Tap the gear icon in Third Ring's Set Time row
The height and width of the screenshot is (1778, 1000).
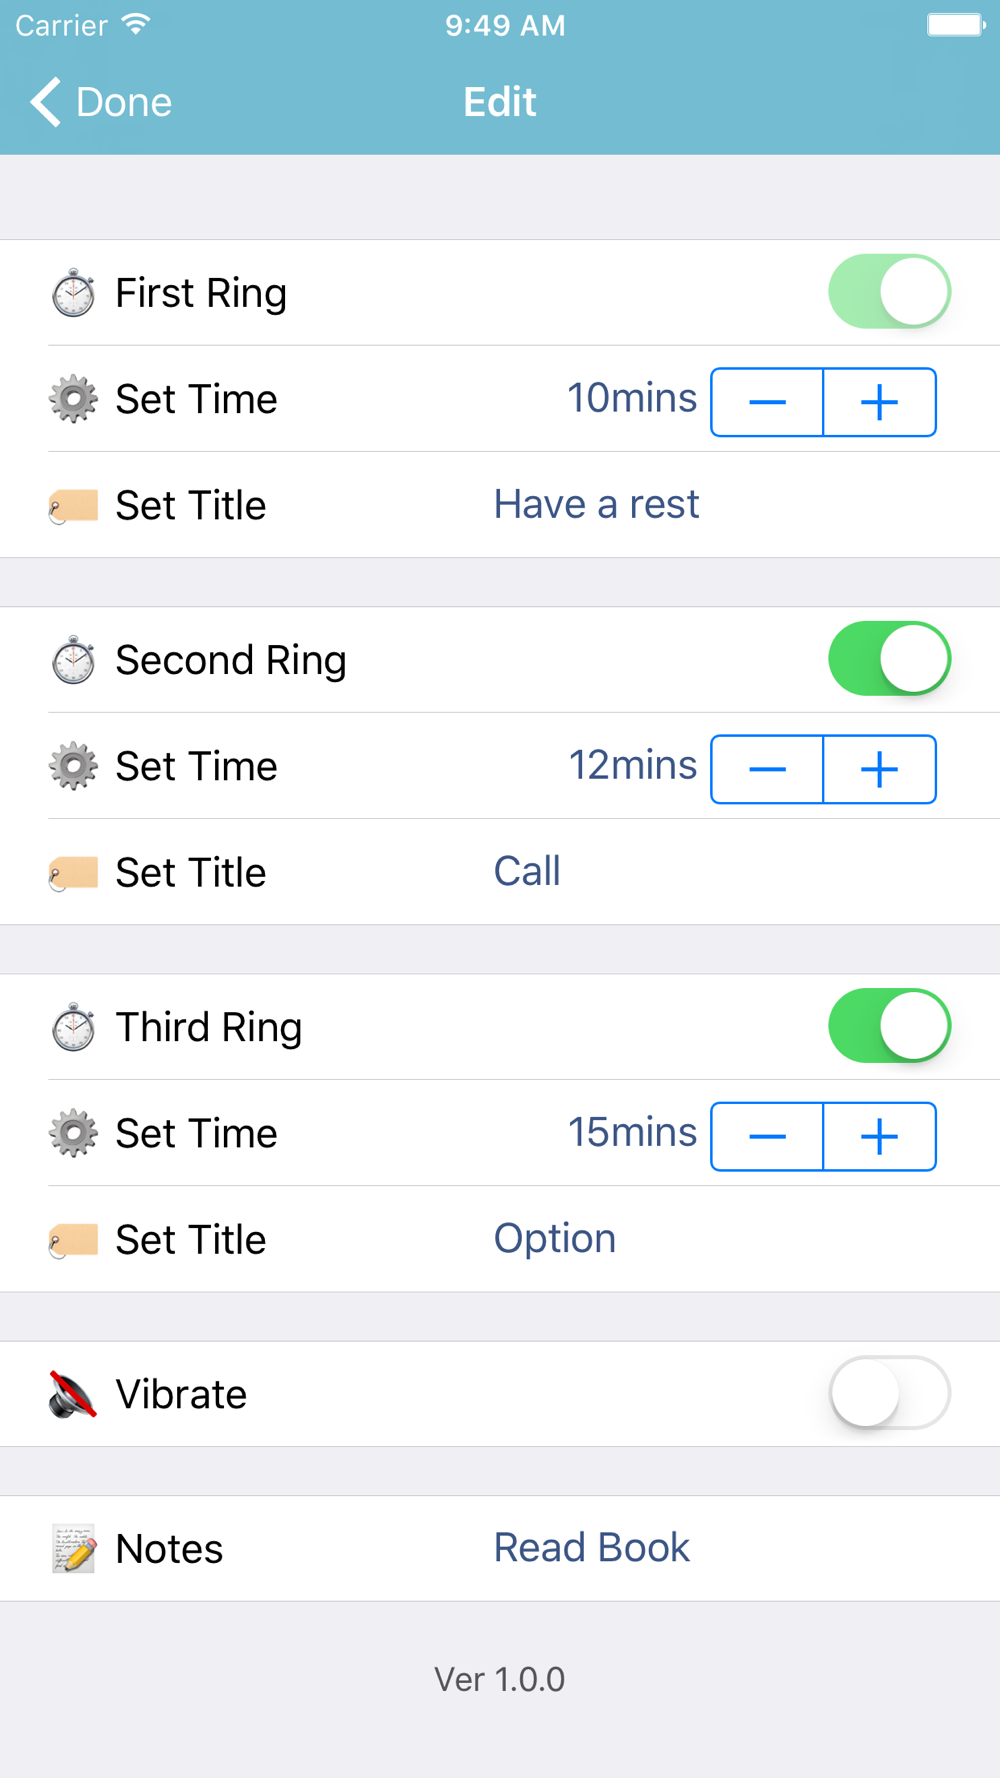(73, 1134)
